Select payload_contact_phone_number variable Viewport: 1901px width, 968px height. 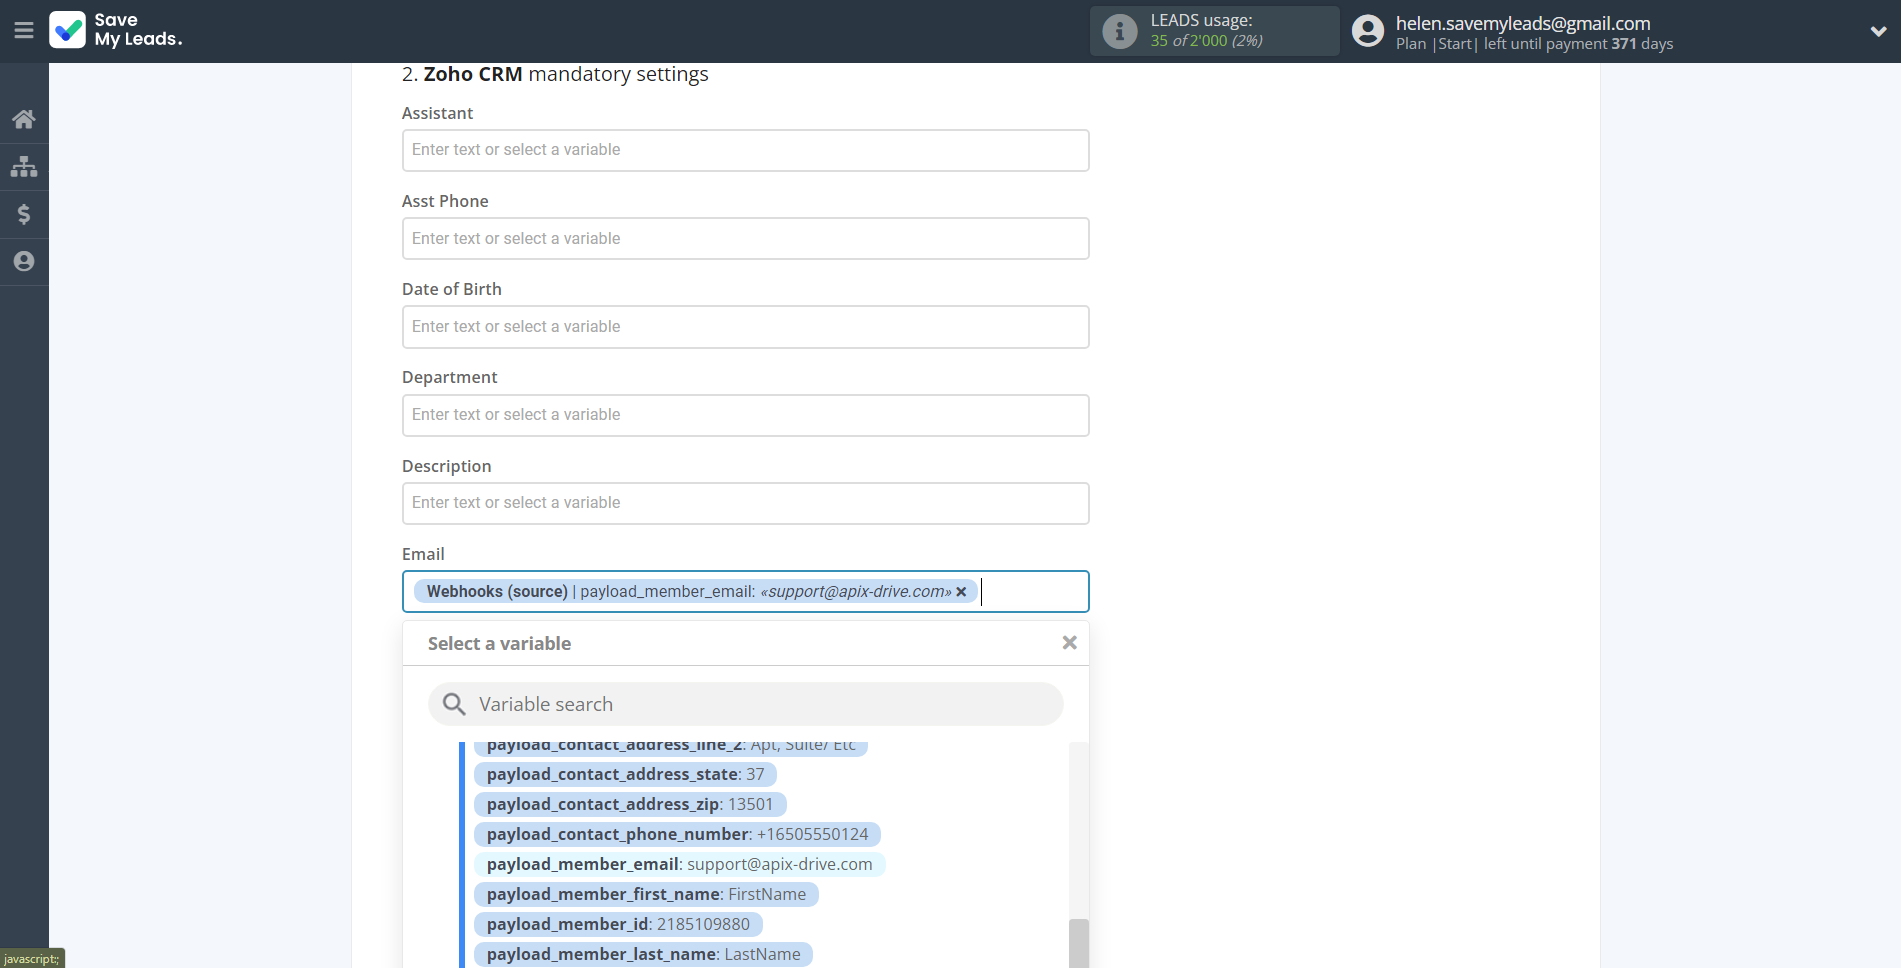pos(677,834)
